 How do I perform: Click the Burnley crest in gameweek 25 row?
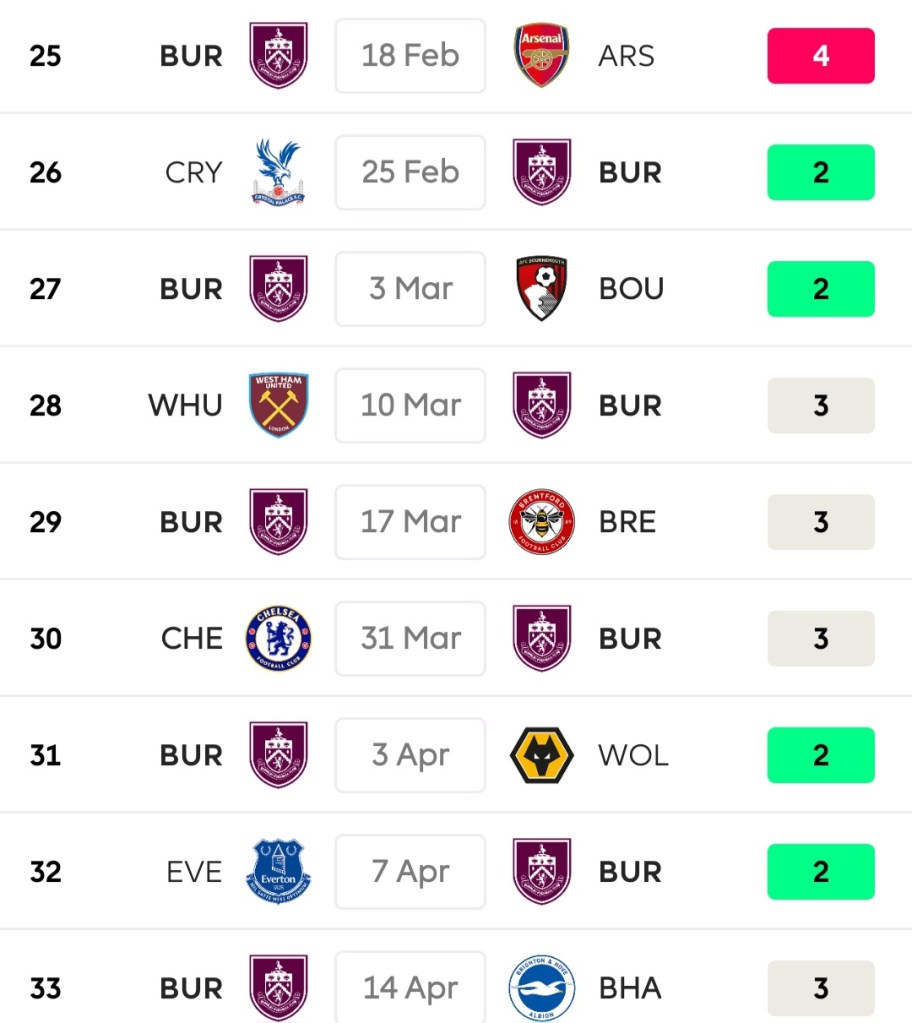278,56
